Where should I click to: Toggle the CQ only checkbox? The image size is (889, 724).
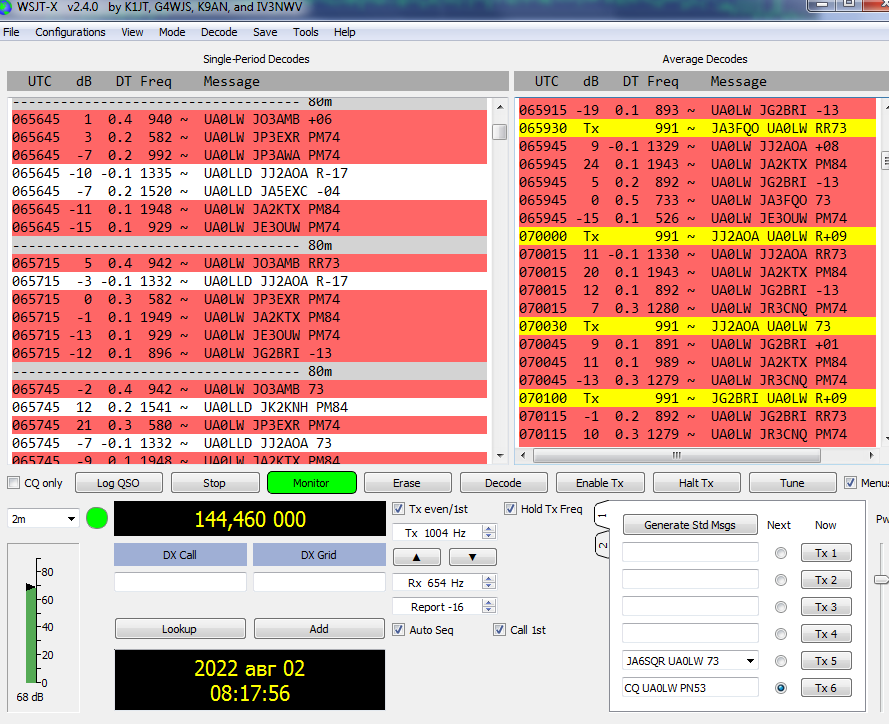point(14,483)
